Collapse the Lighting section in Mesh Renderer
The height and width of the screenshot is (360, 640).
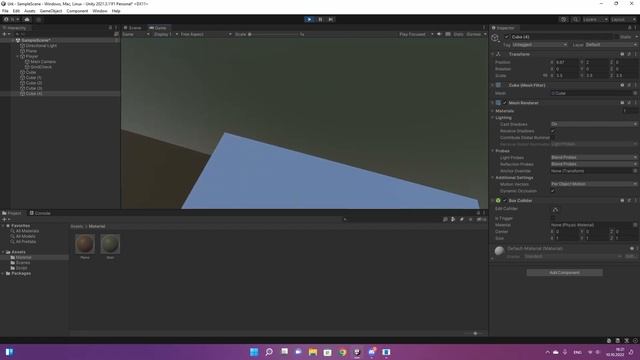(x=493, y=118)
